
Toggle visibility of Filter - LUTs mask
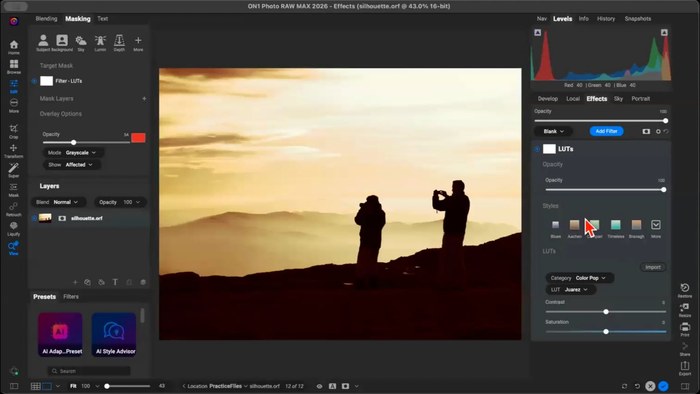click(x=34, y=81)
